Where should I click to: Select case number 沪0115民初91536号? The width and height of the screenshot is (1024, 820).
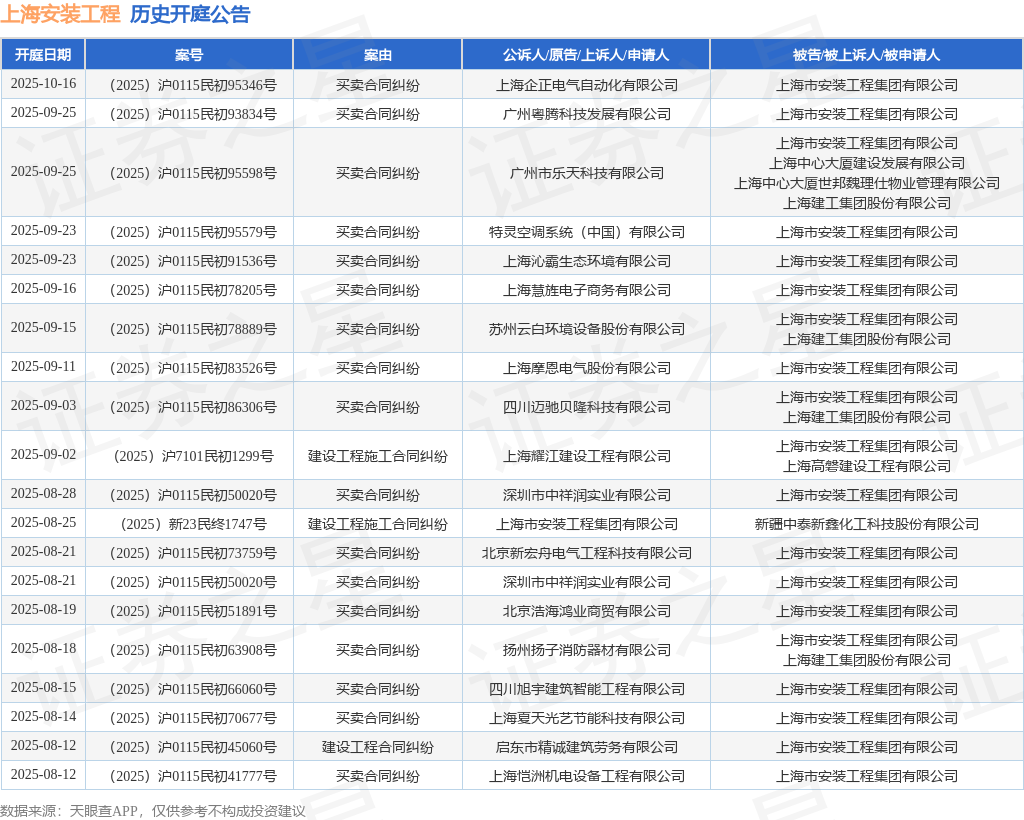(193, 261)
